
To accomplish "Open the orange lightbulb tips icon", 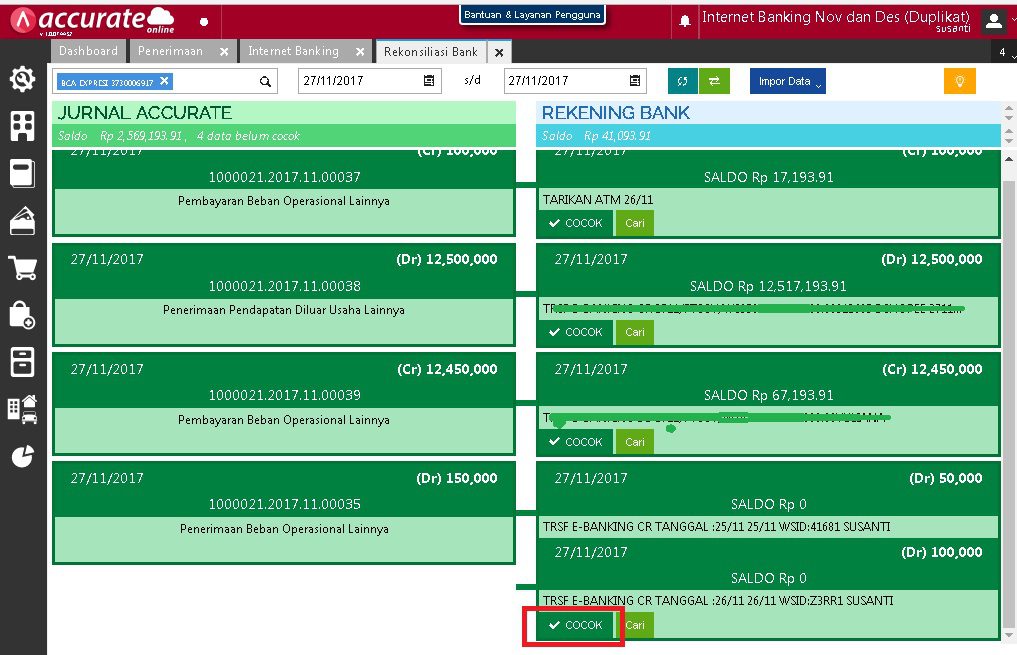I will click(x=959, y=80).
